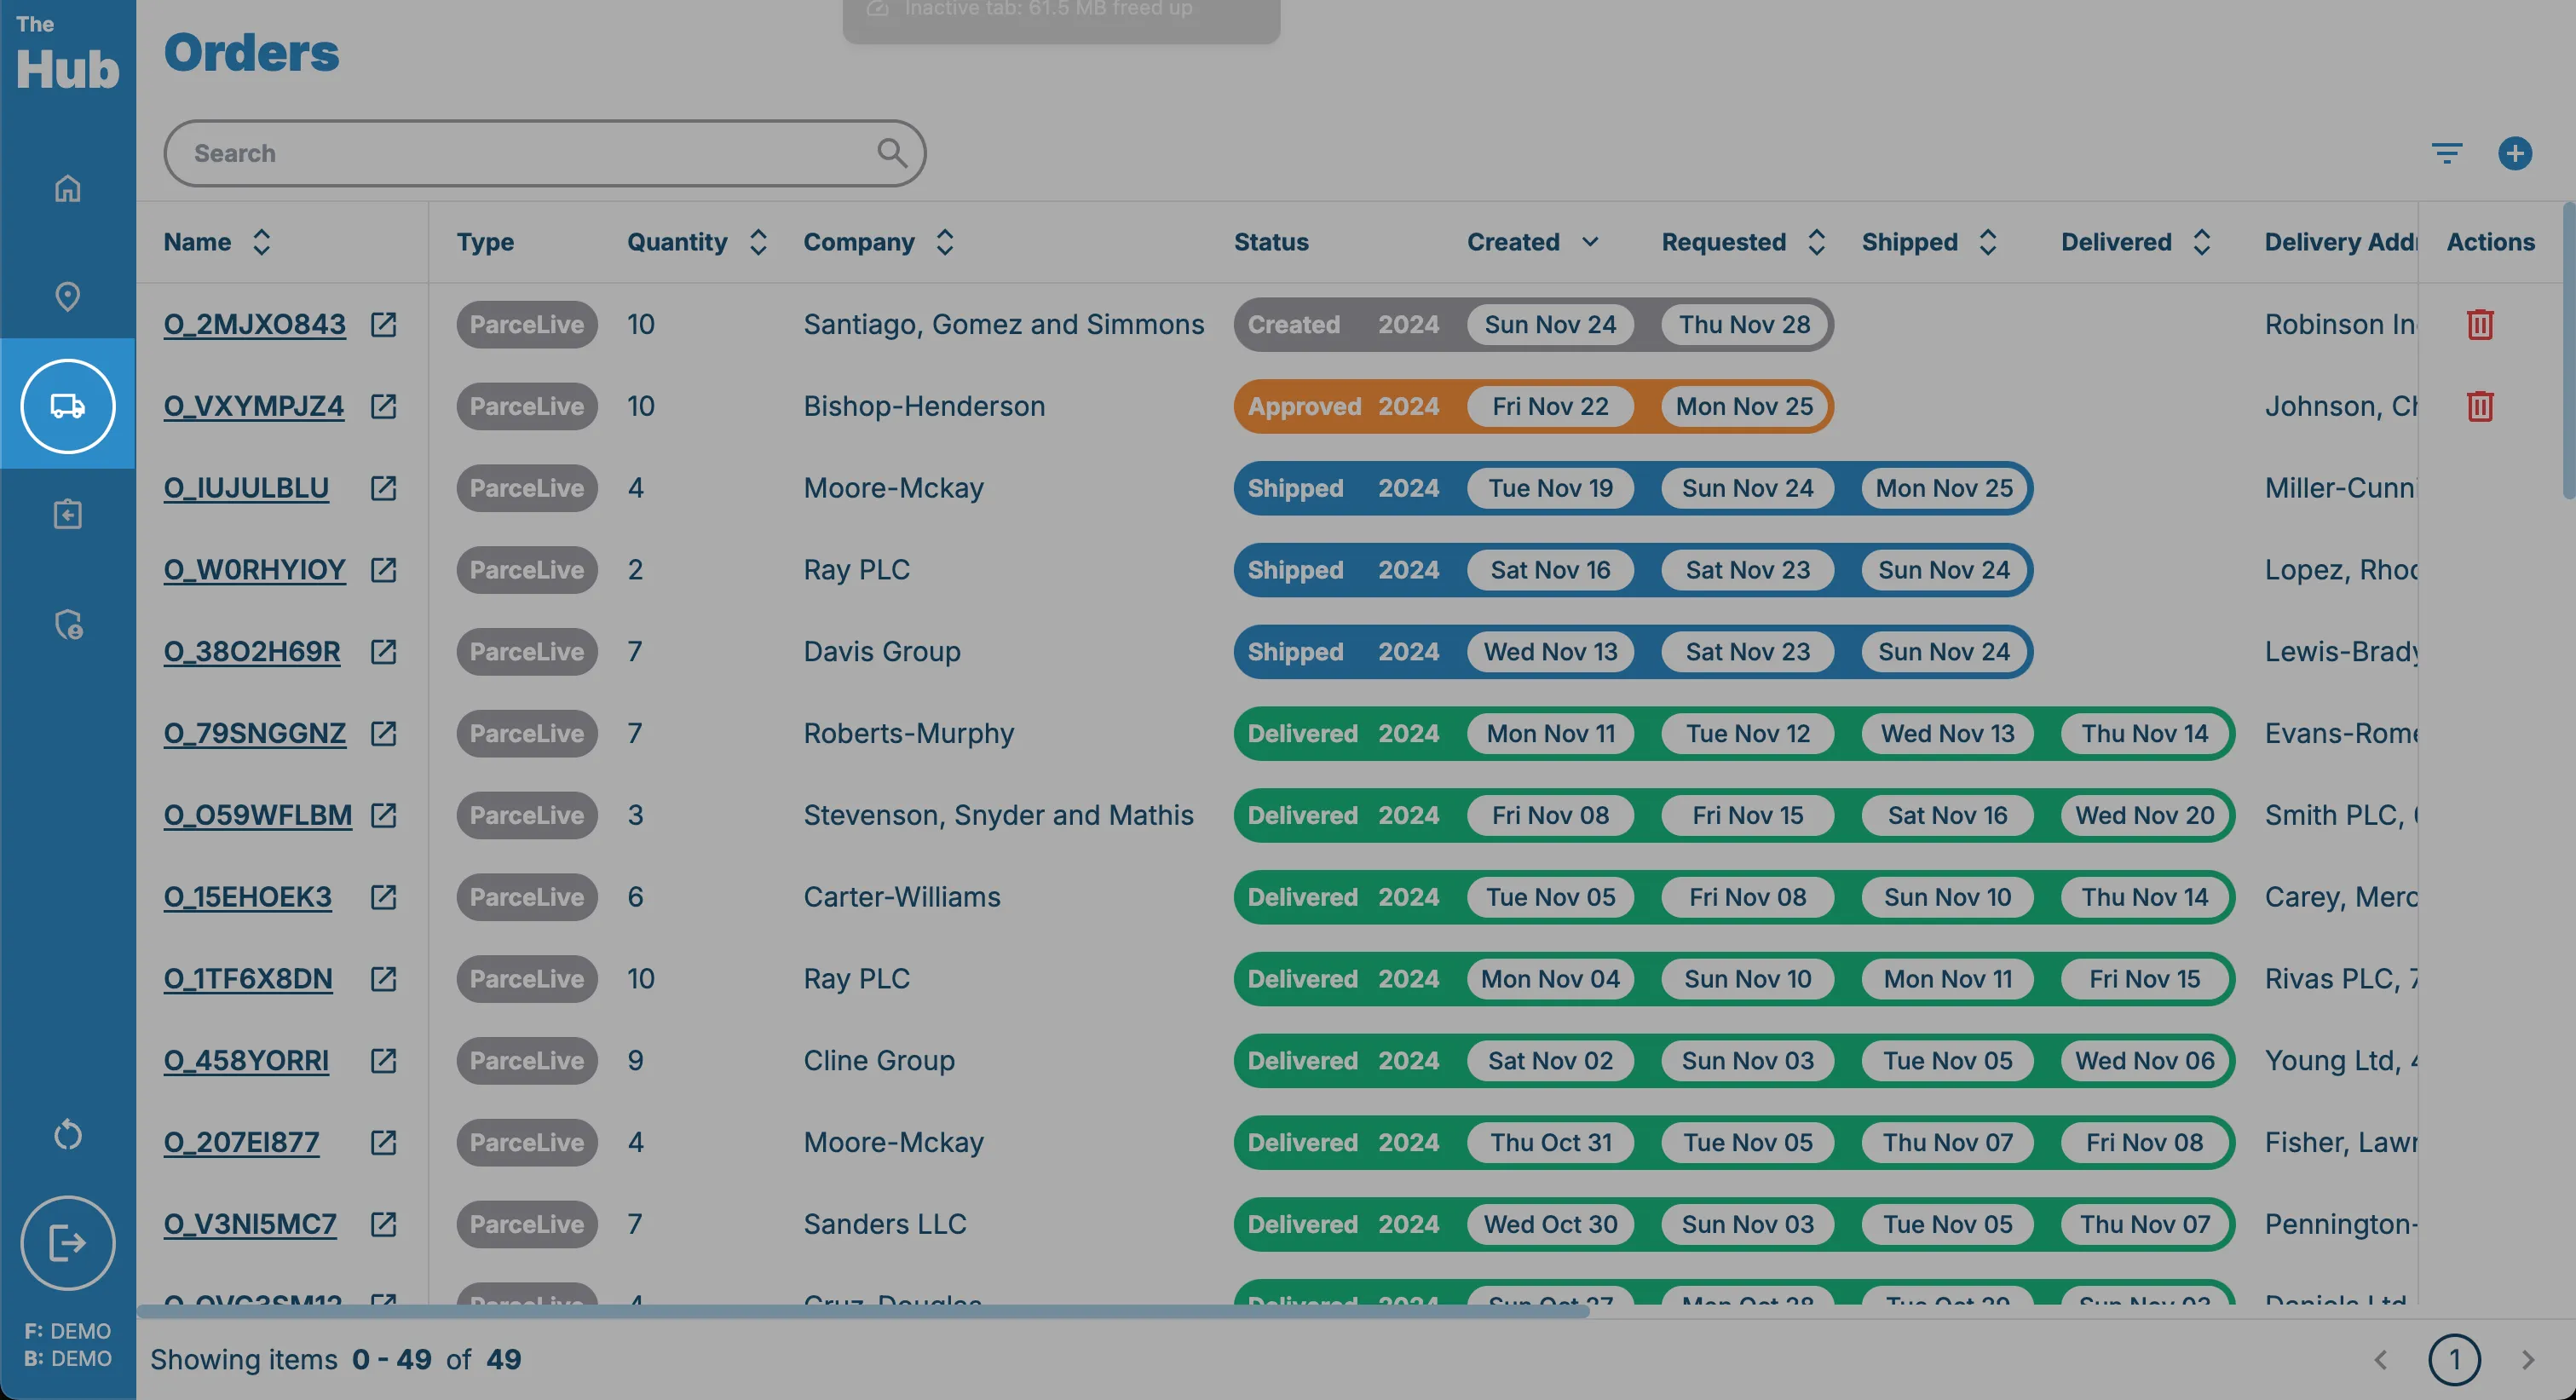This screenshot has height=1400, width=2576.
Task: Sort table by Company column
Action: pyautogui.click(x=945, y=242)
